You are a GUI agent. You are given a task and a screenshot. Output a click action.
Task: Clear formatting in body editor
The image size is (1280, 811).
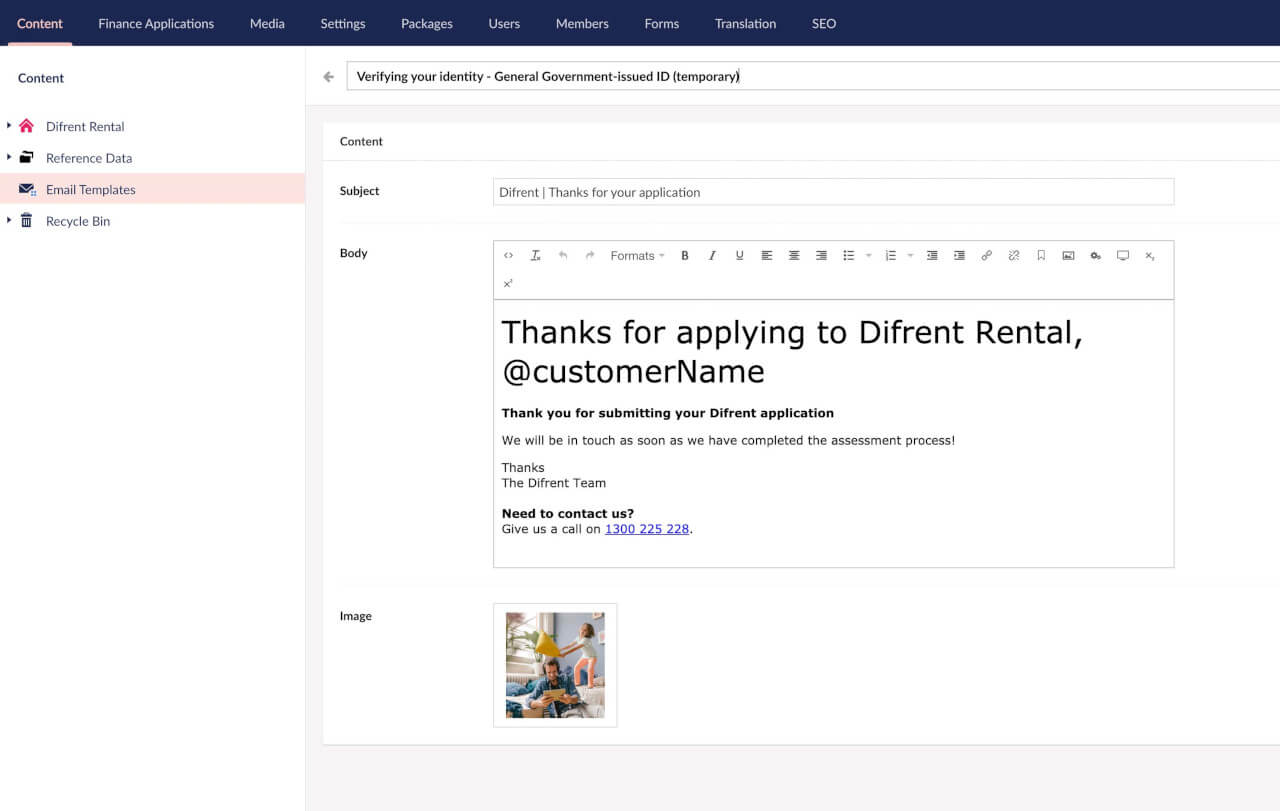535,256
